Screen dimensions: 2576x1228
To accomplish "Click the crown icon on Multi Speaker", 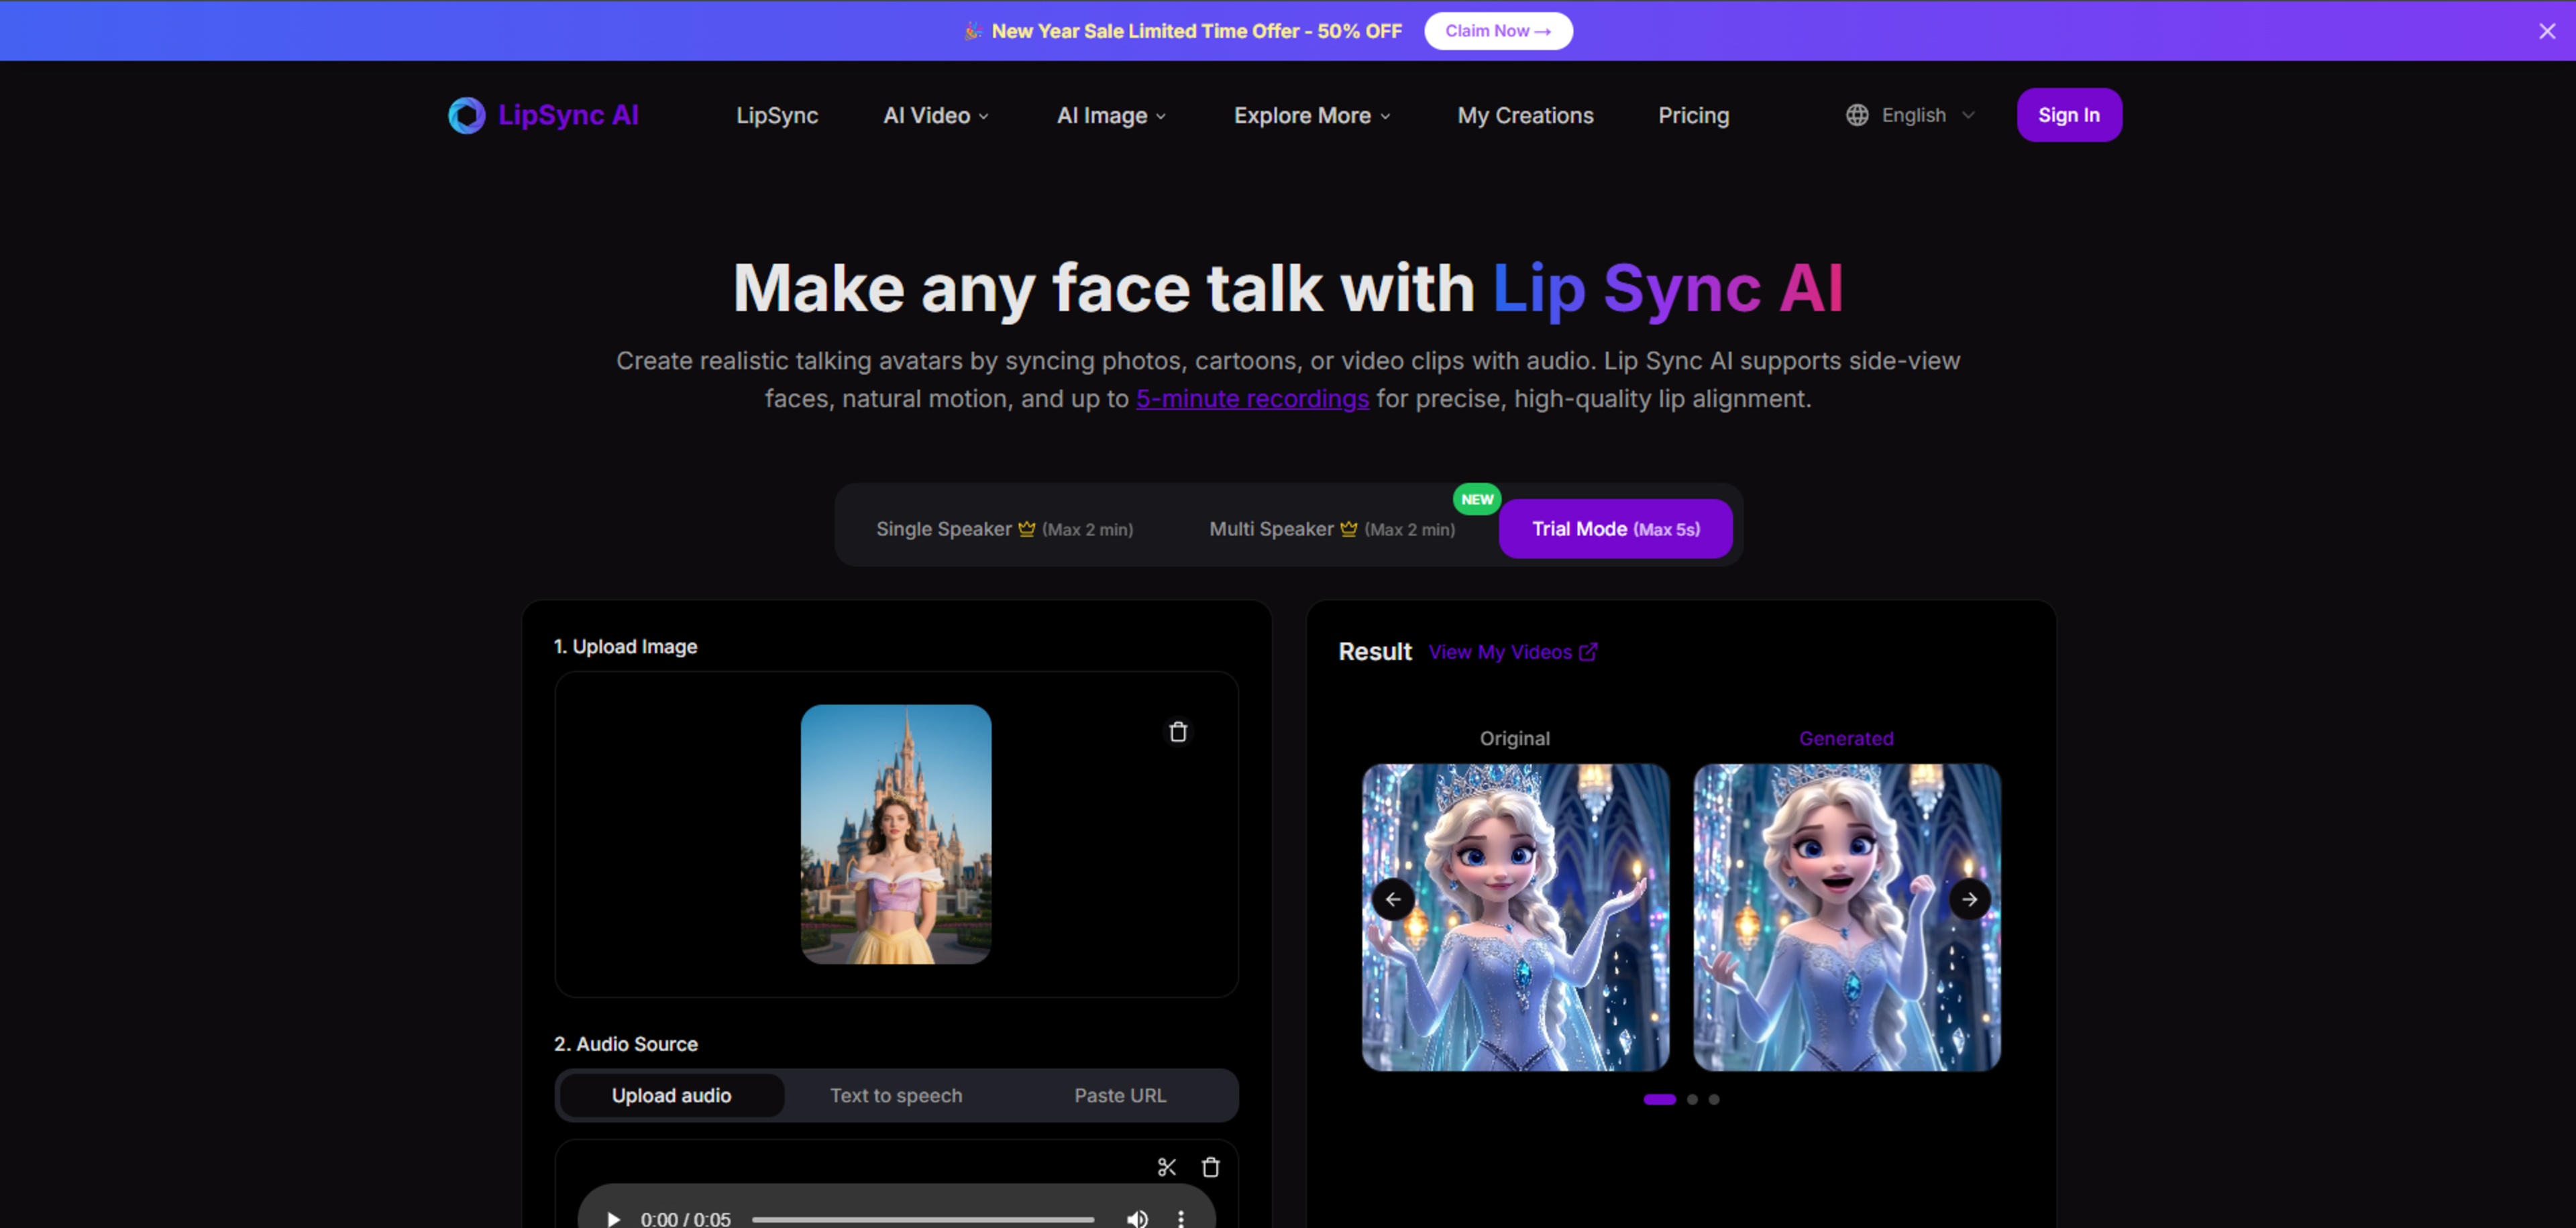I will click(1349, 528).
